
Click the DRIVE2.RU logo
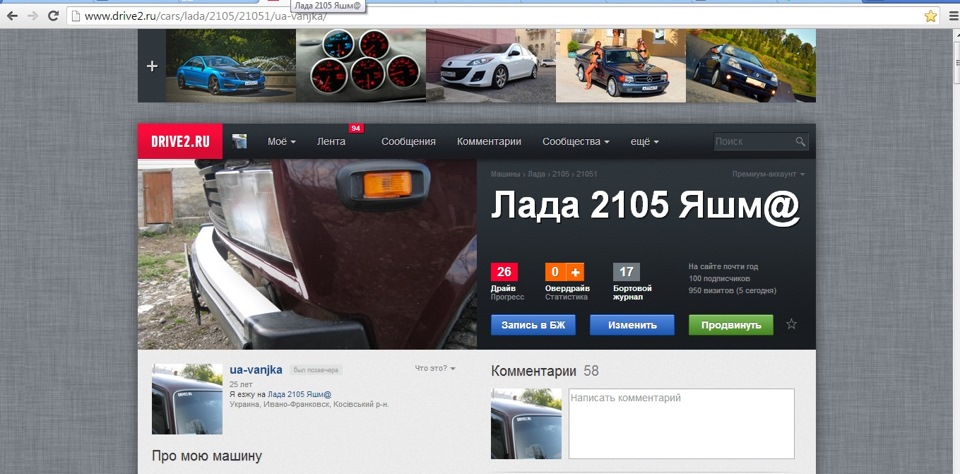(180, 141)
